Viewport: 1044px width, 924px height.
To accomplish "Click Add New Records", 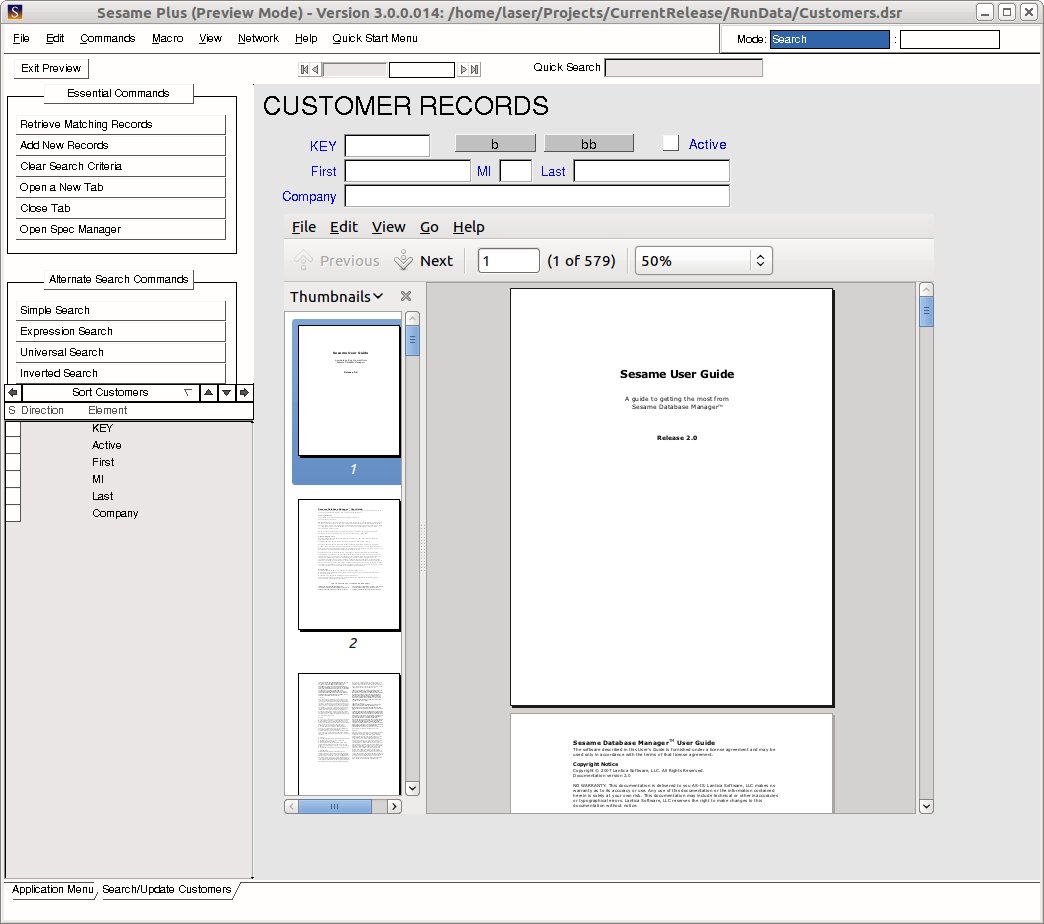I will point(121,145).
